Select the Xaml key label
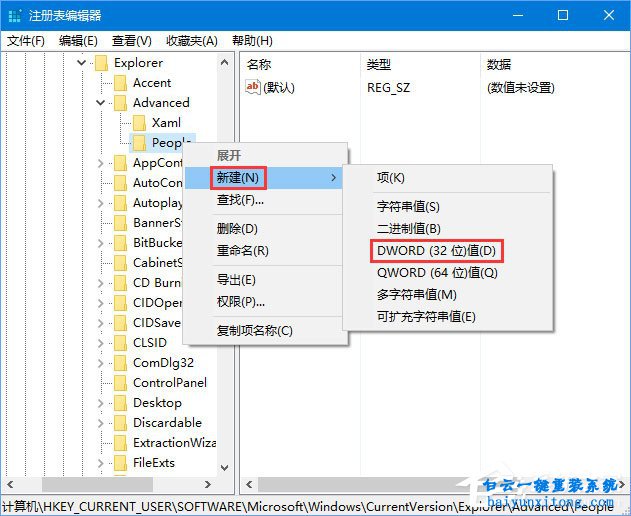Screen dimensions: 631x516 [x=166, y=123]
